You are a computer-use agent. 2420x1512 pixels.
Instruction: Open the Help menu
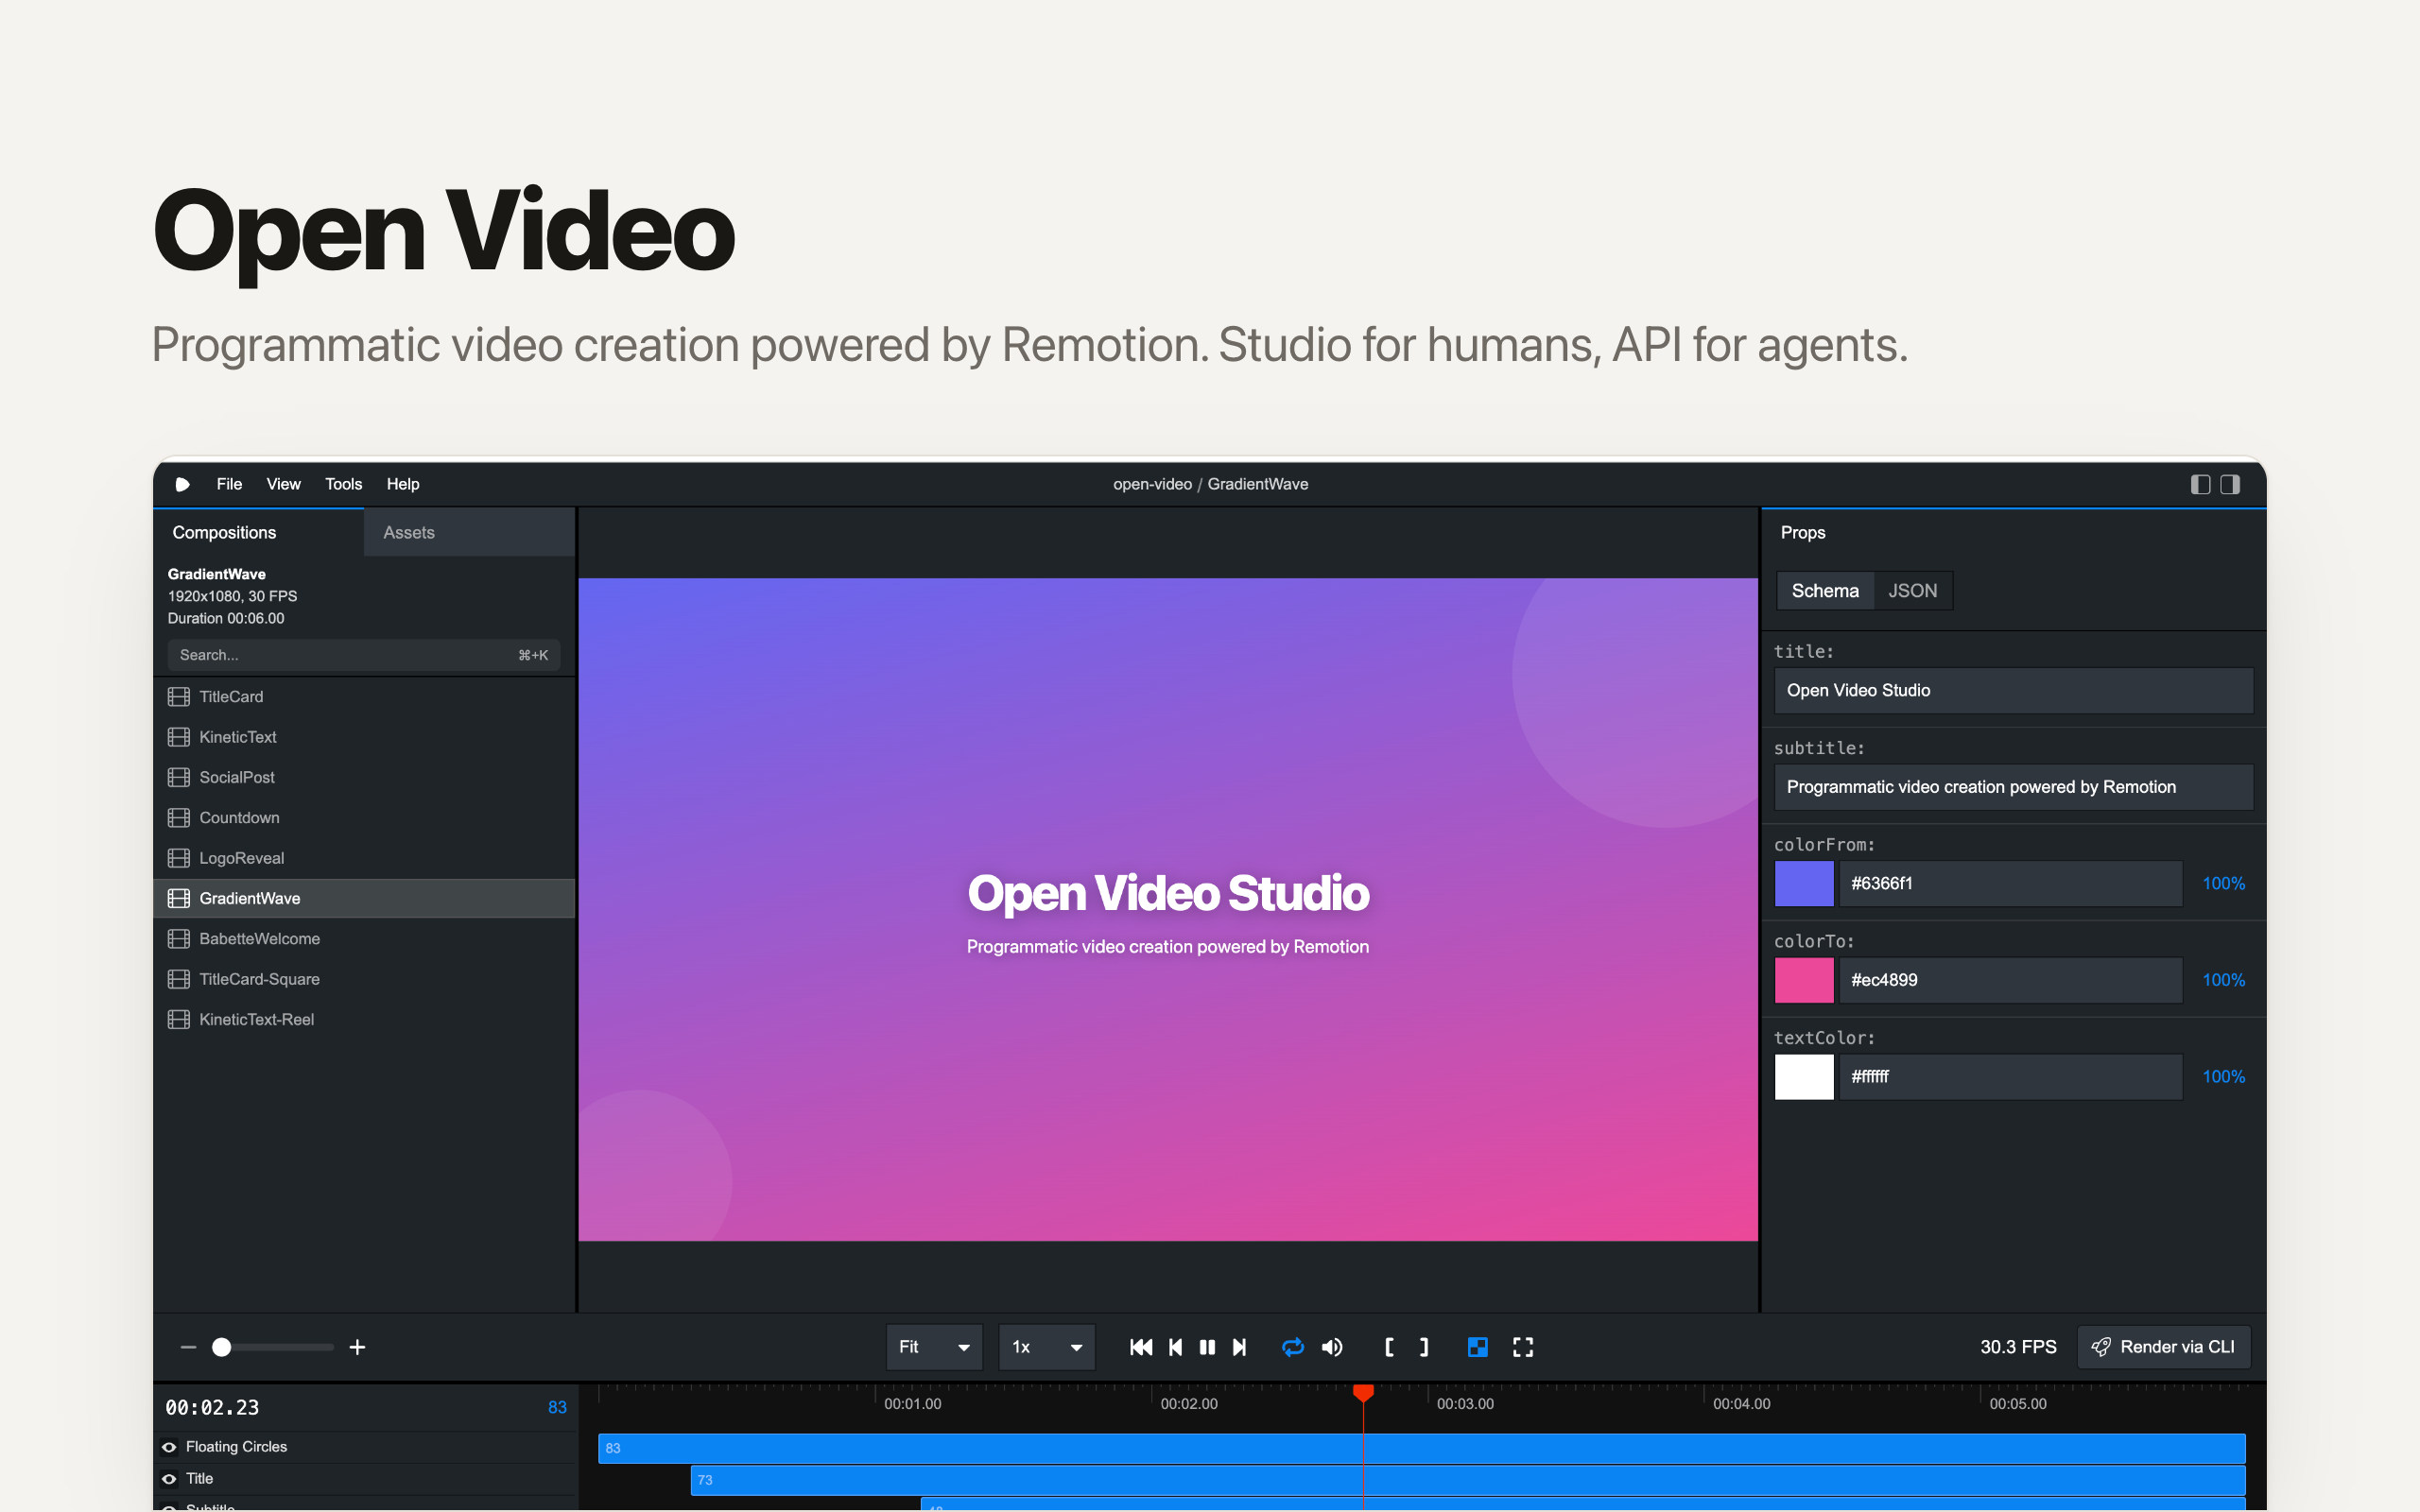pyautogui.click(x=403, y=484)
